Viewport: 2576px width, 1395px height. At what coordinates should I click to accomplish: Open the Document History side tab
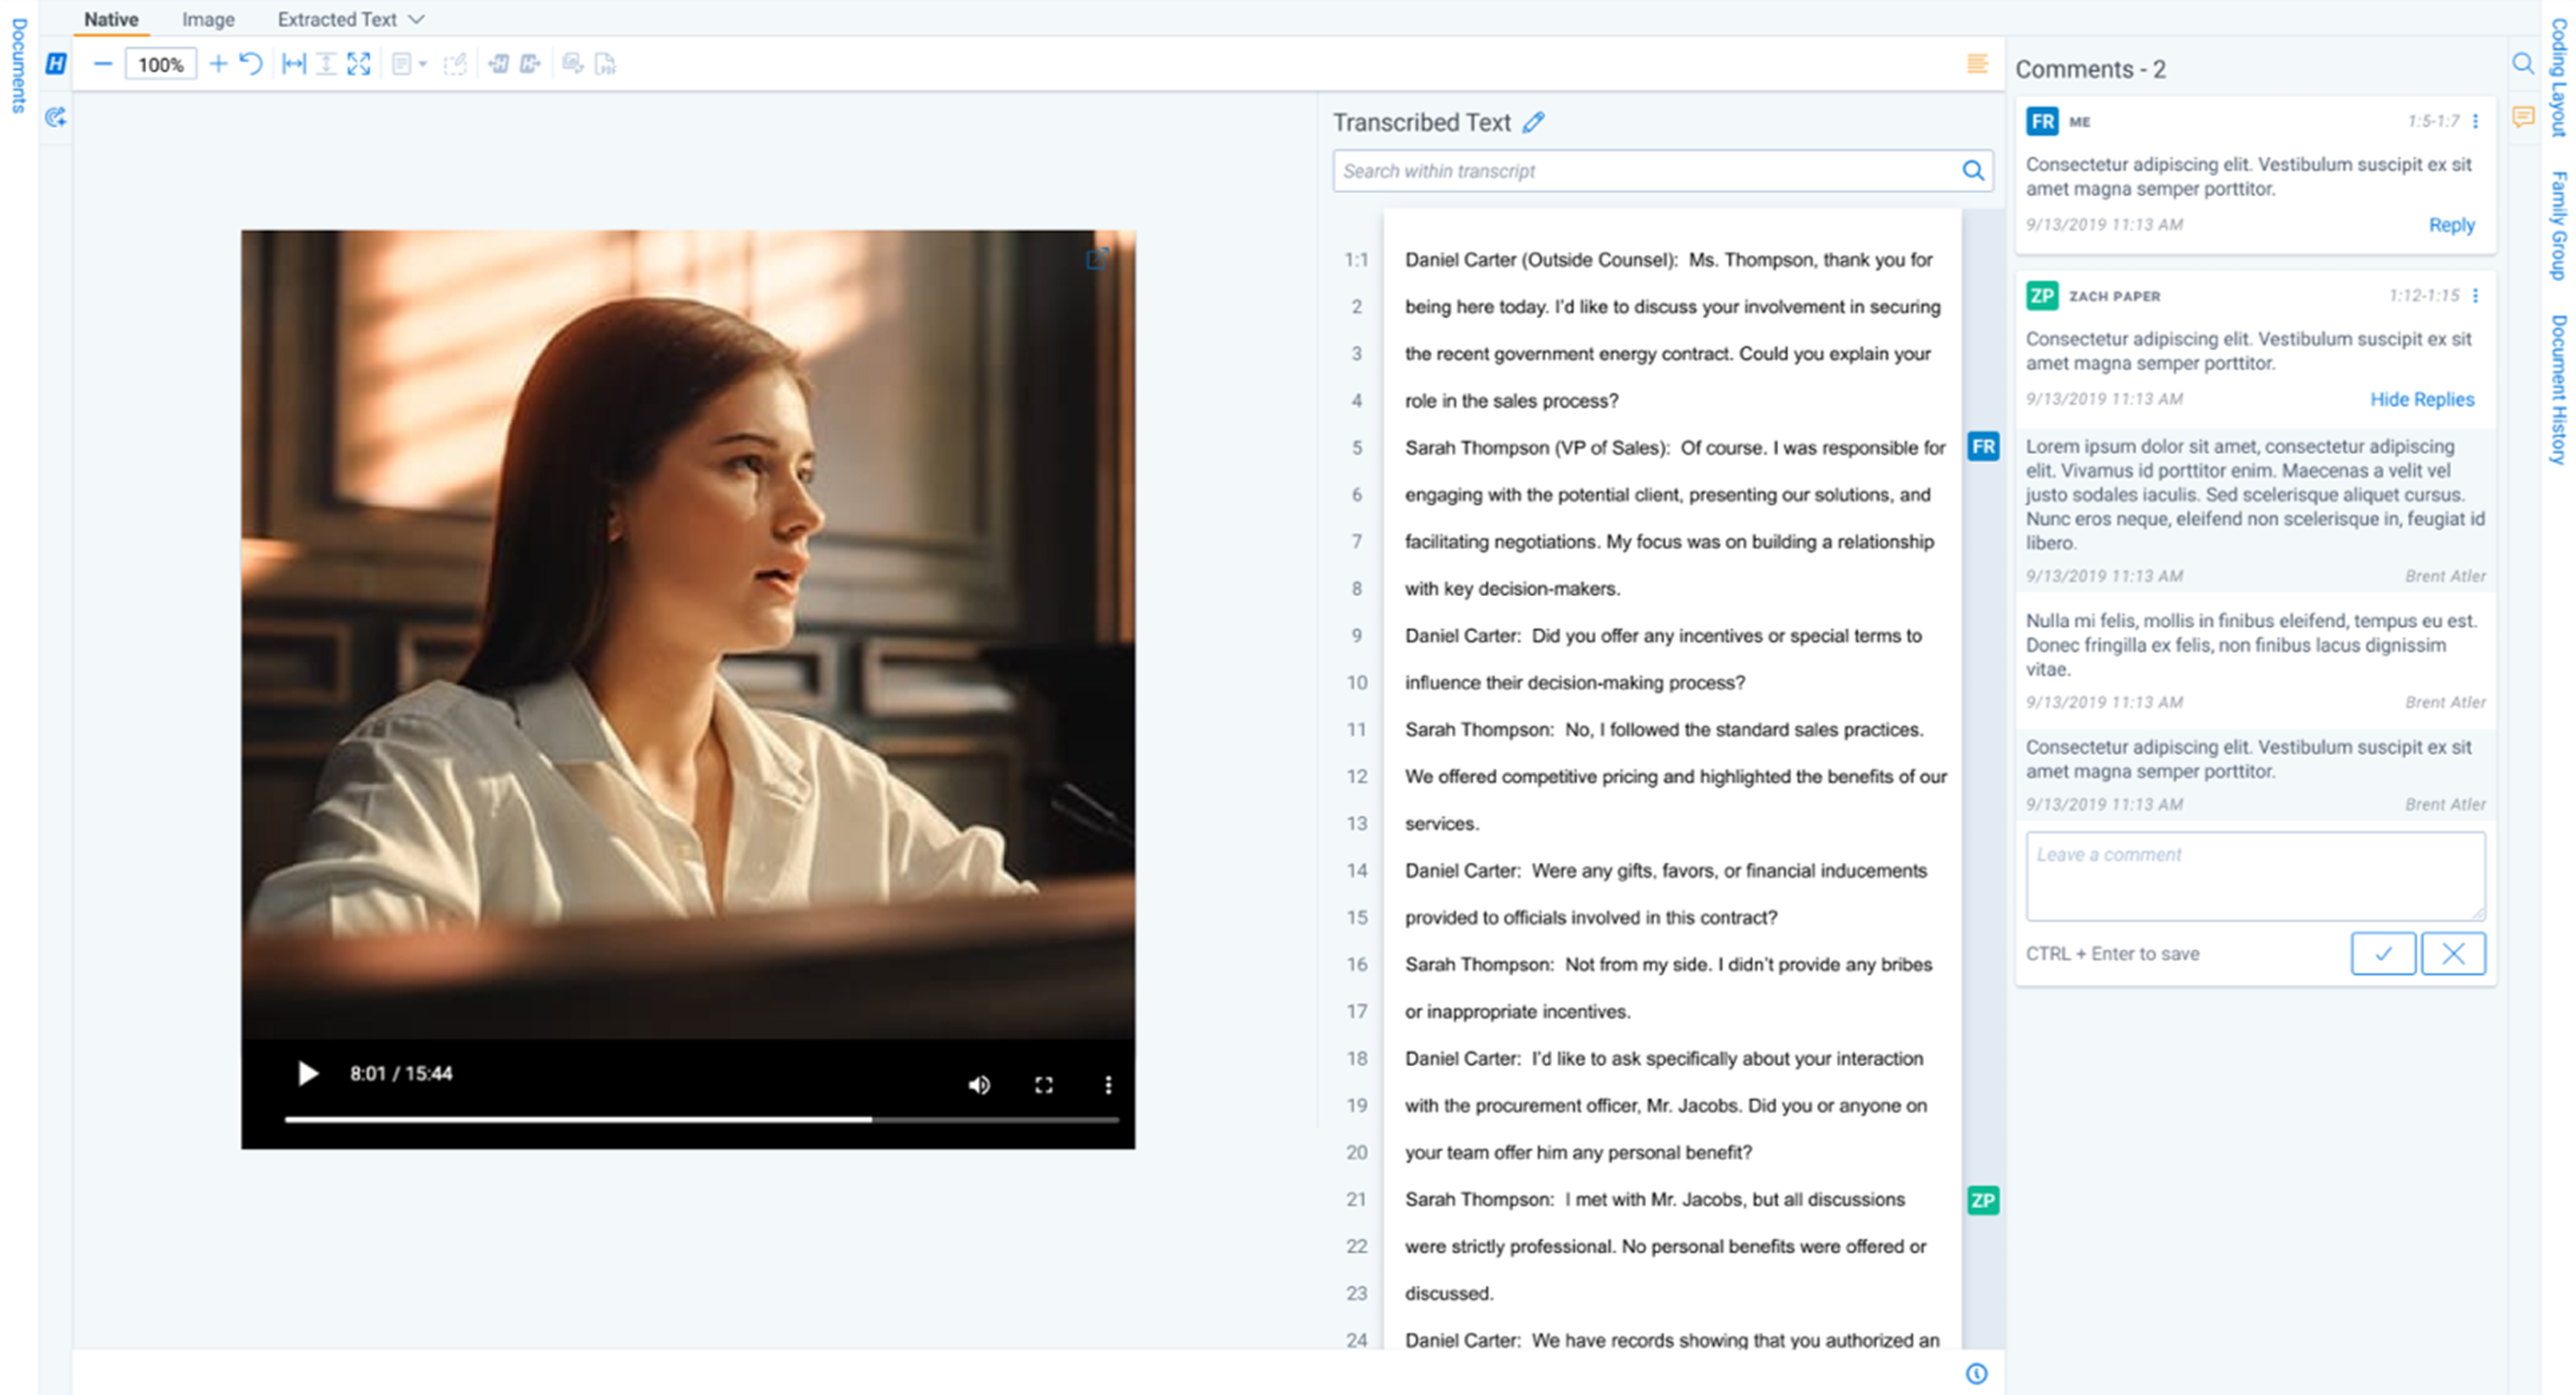[2558, 390]
